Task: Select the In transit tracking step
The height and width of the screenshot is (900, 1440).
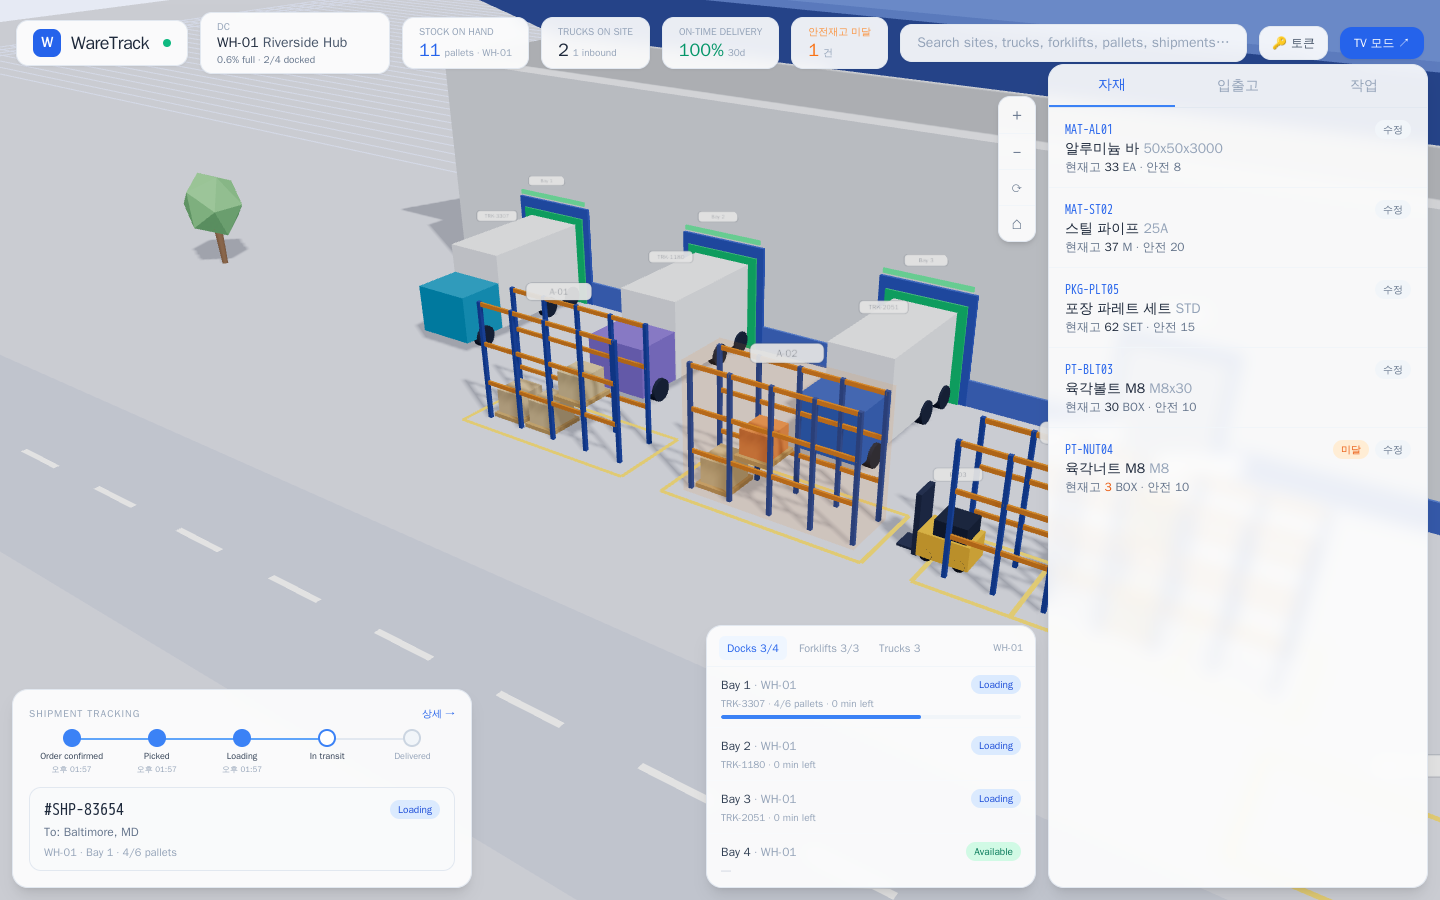Action: pyautogui.click(x=327, y=738)
